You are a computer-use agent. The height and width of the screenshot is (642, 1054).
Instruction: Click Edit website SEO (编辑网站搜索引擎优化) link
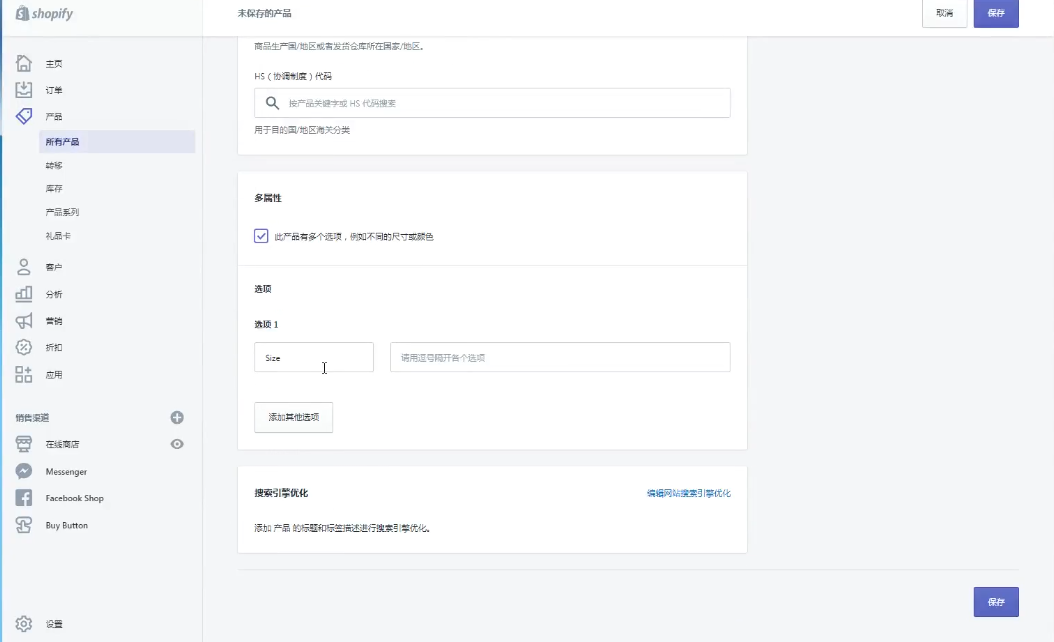point(688,493)
